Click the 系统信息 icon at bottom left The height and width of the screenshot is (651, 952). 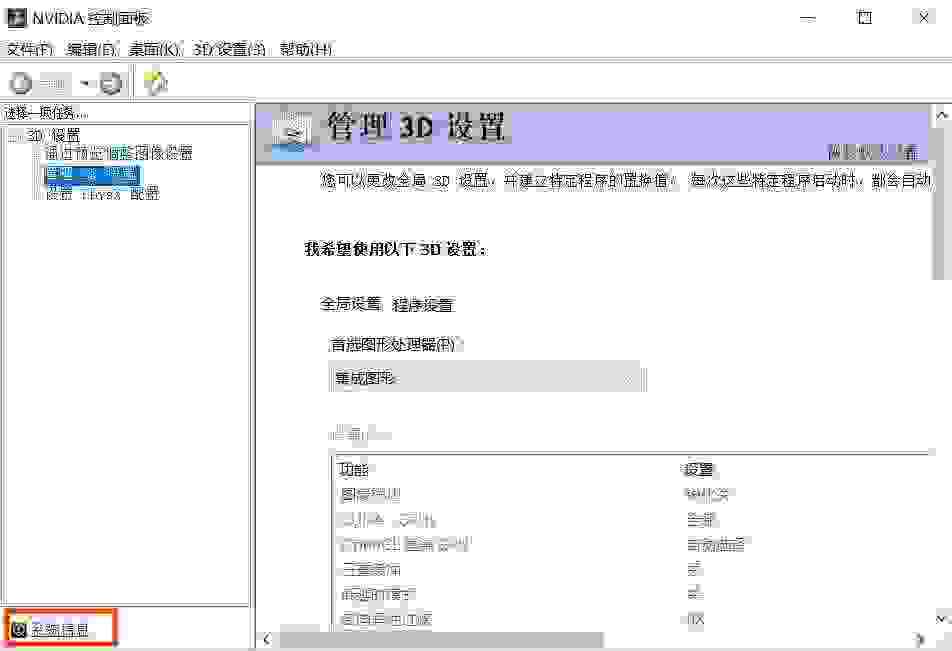coord(19,630)
